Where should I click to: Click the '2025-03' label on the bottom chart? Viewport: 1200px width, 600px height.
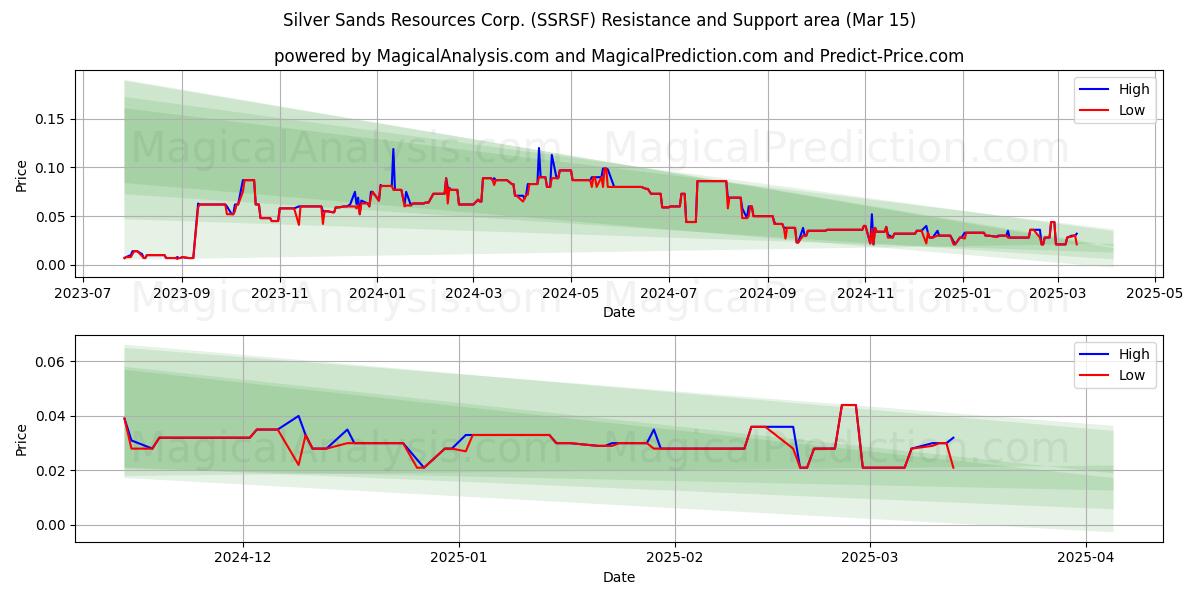click(870, 560)
